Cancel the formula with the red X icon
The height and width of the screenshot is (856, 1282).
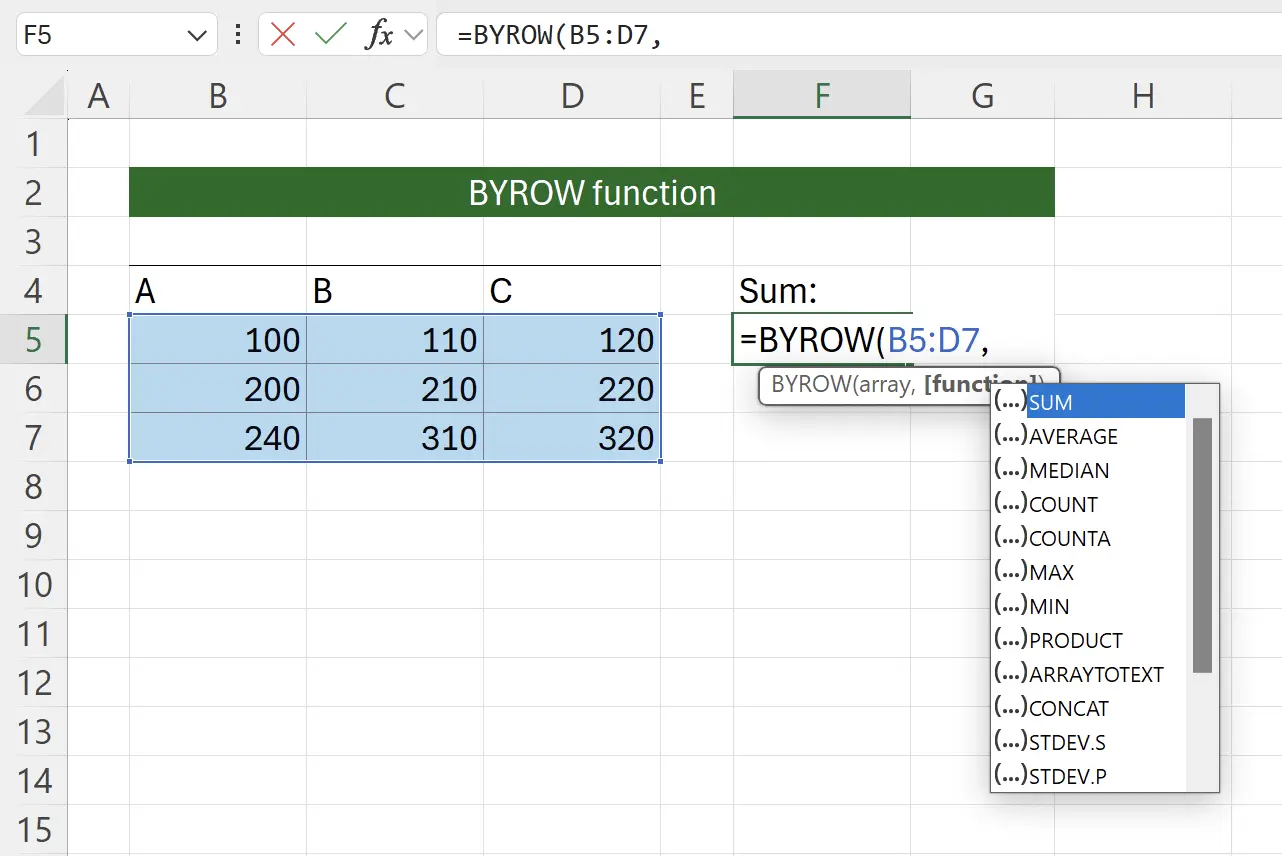(283, 33)
